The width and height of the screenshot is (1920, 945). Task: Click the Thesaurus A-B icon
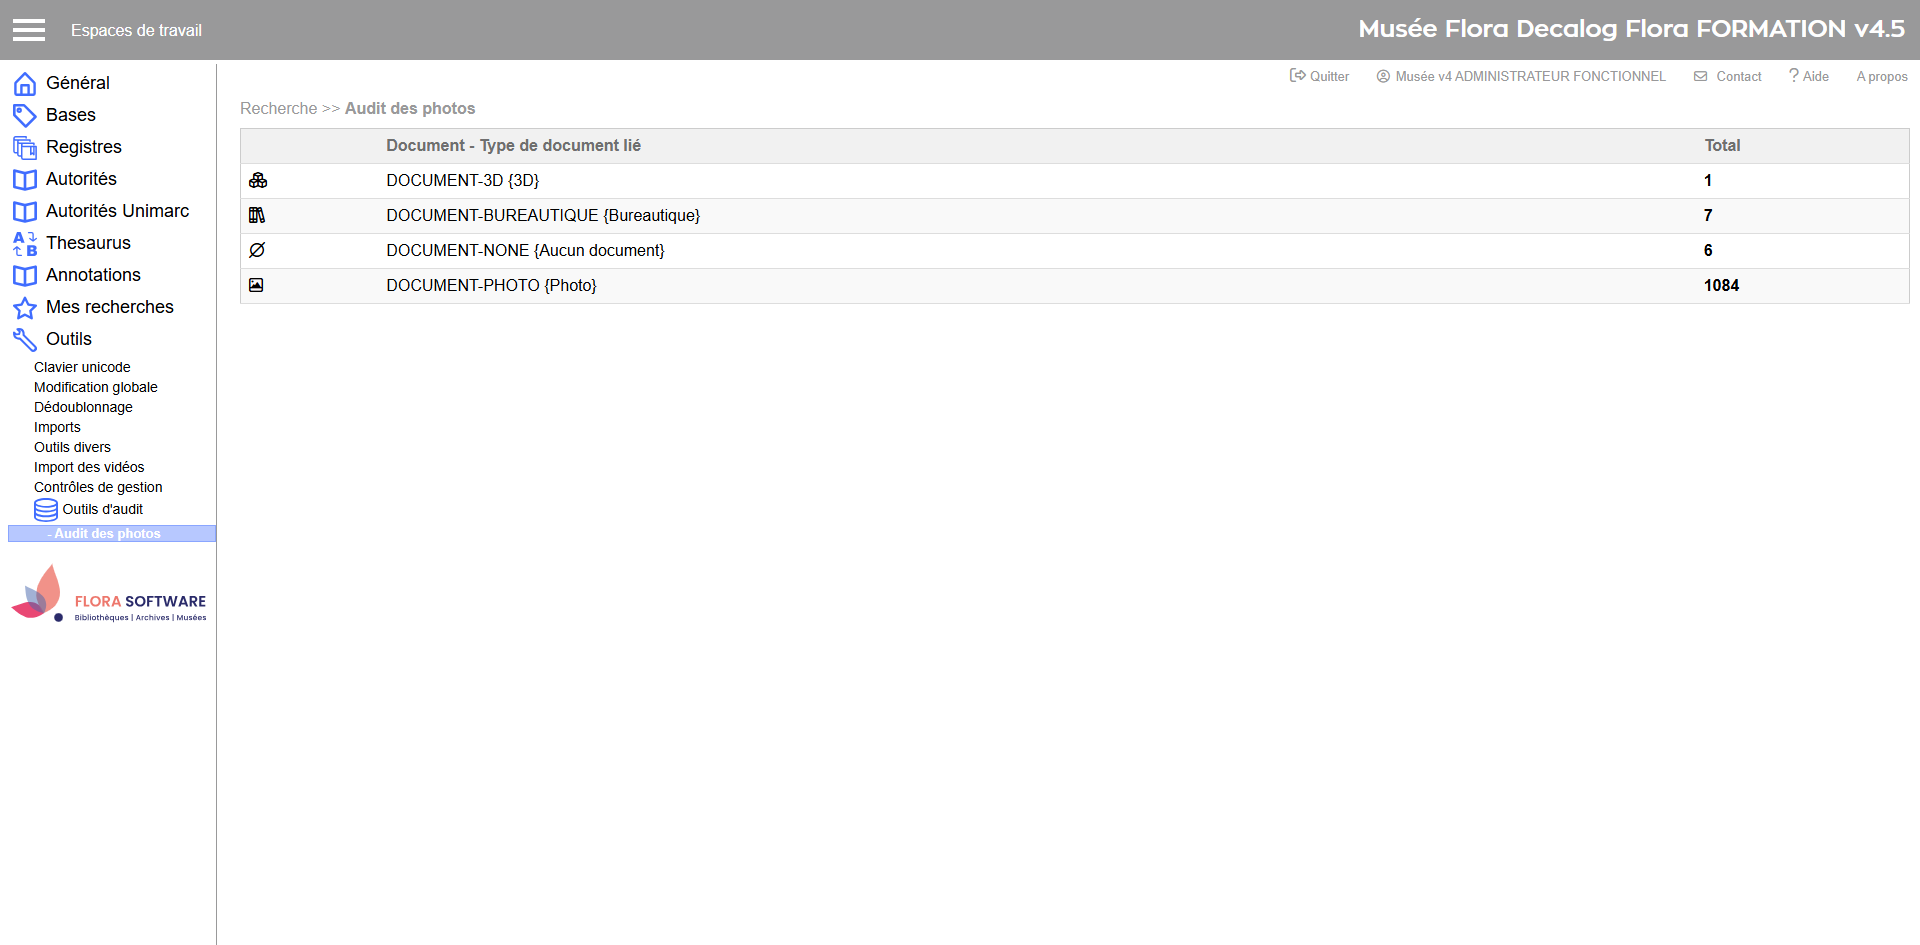25,244
